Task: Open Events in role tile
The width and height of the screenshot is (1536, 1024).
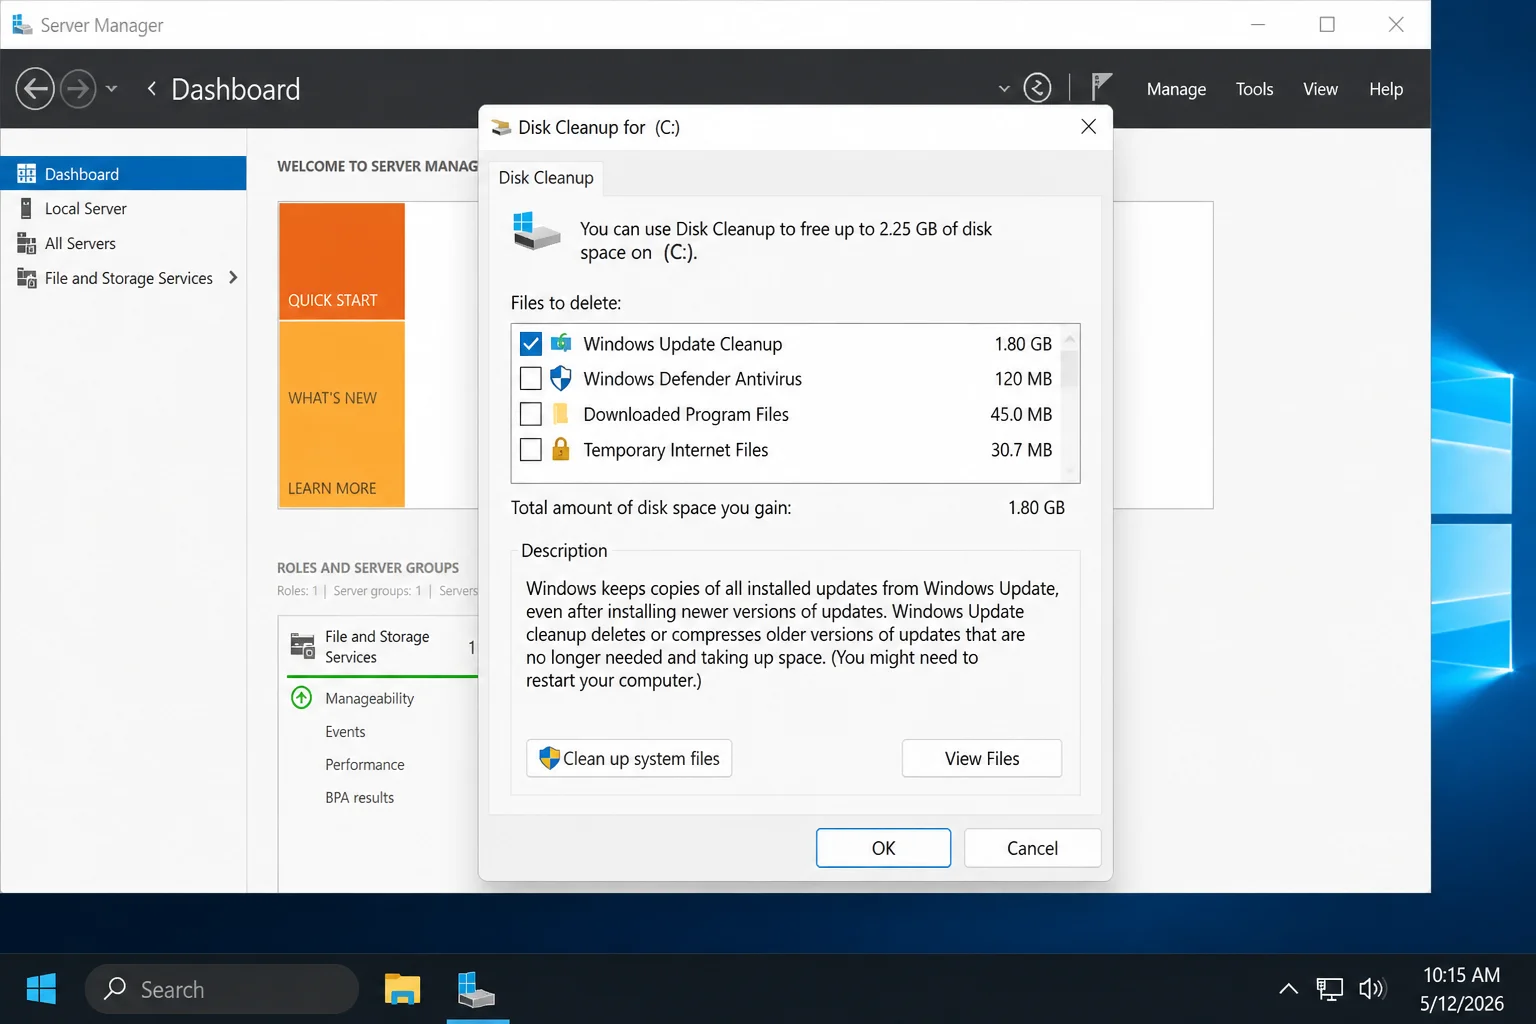Action: point(345,732)
